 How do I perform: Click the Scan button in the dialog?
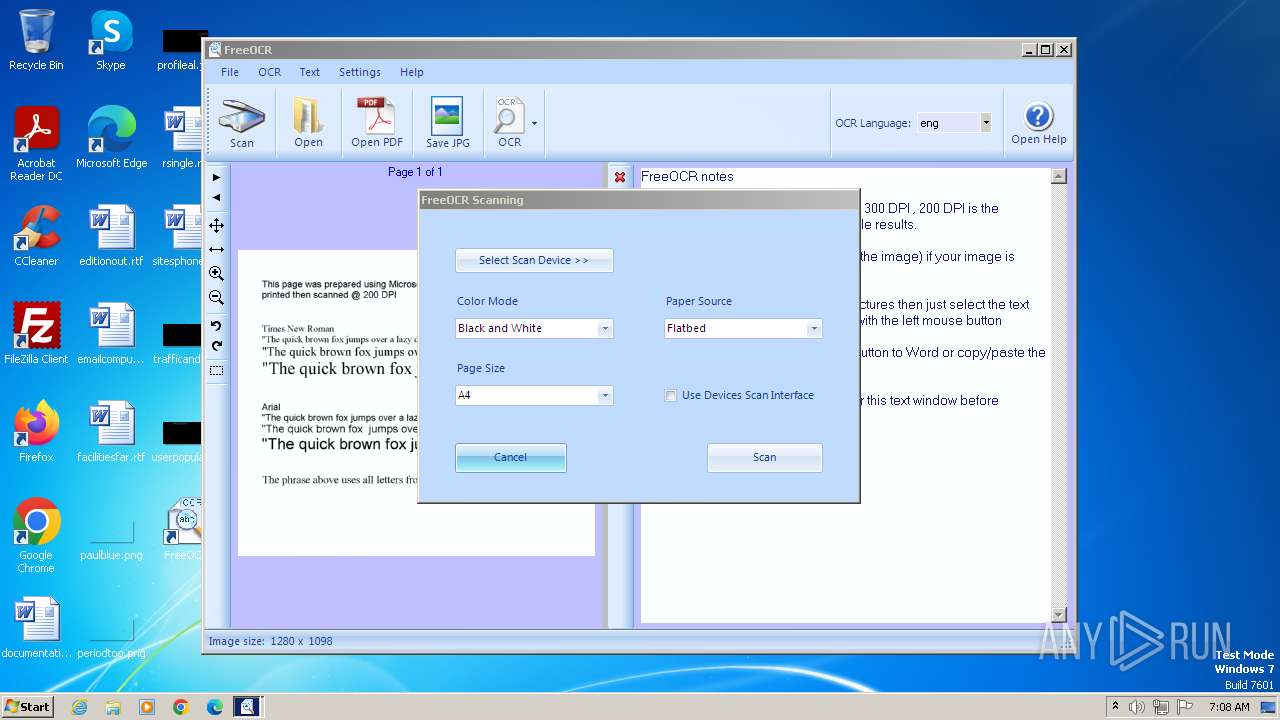pos(764,457)
